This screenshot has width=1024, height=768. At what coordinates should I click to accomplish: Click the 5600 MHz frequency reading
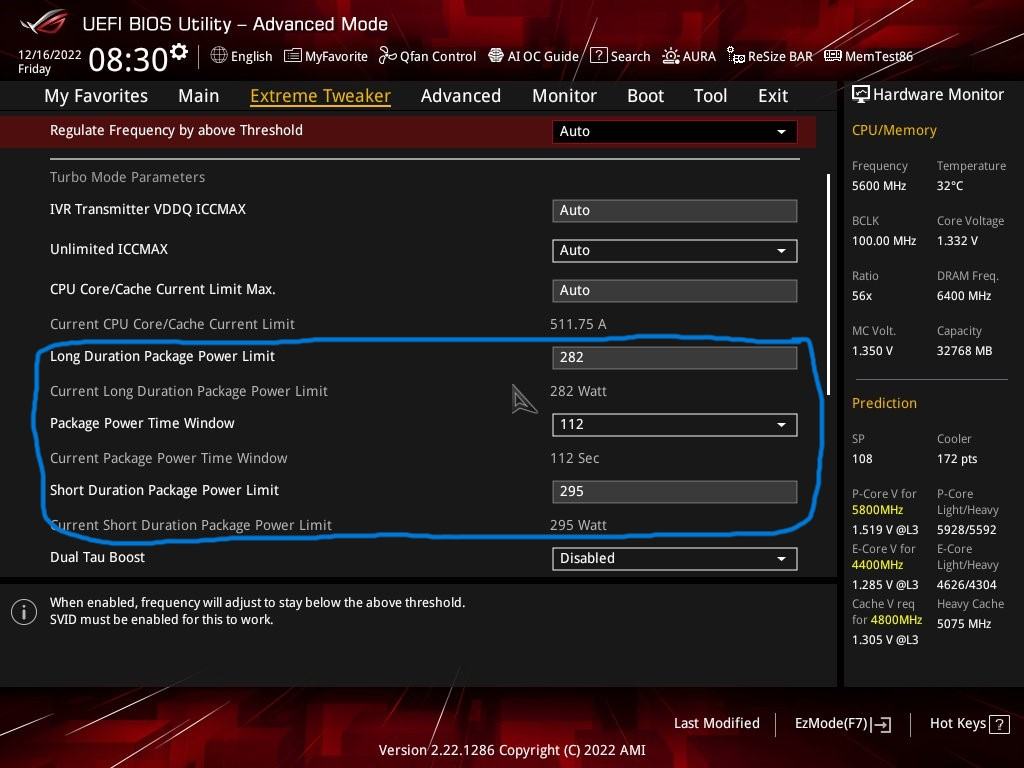pyautogui.click(x=879, y=186)
